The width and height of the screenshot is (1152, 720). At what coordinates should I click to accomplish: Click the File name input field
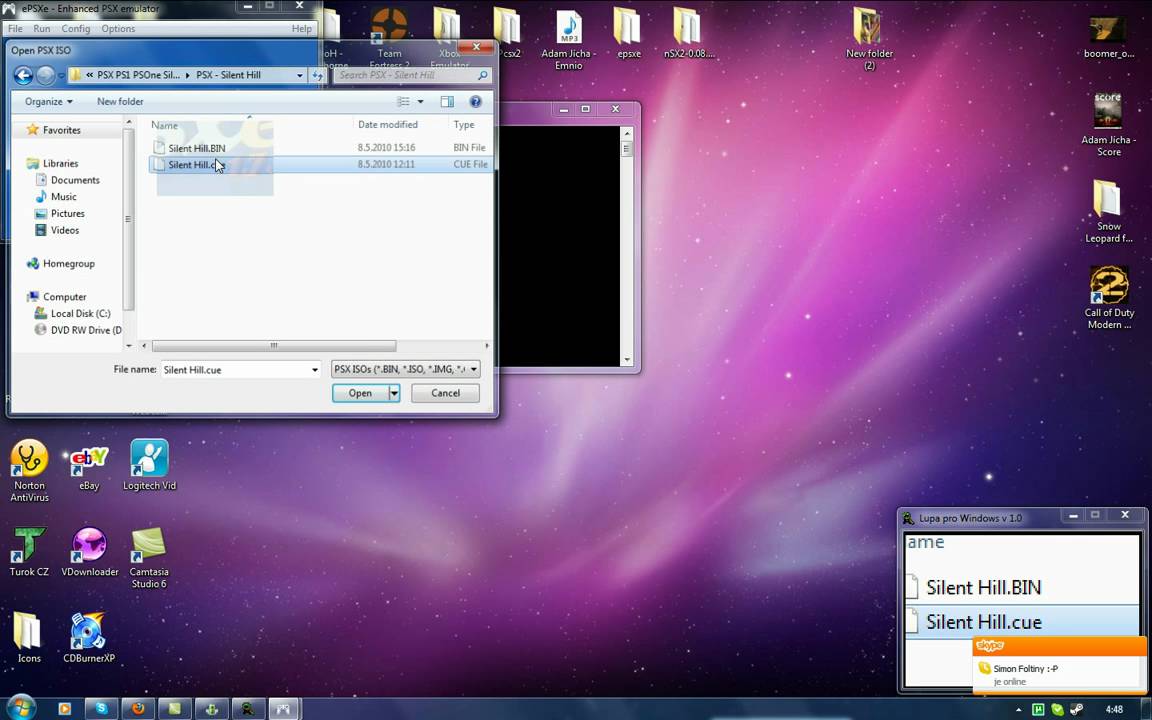pos(235,370)
